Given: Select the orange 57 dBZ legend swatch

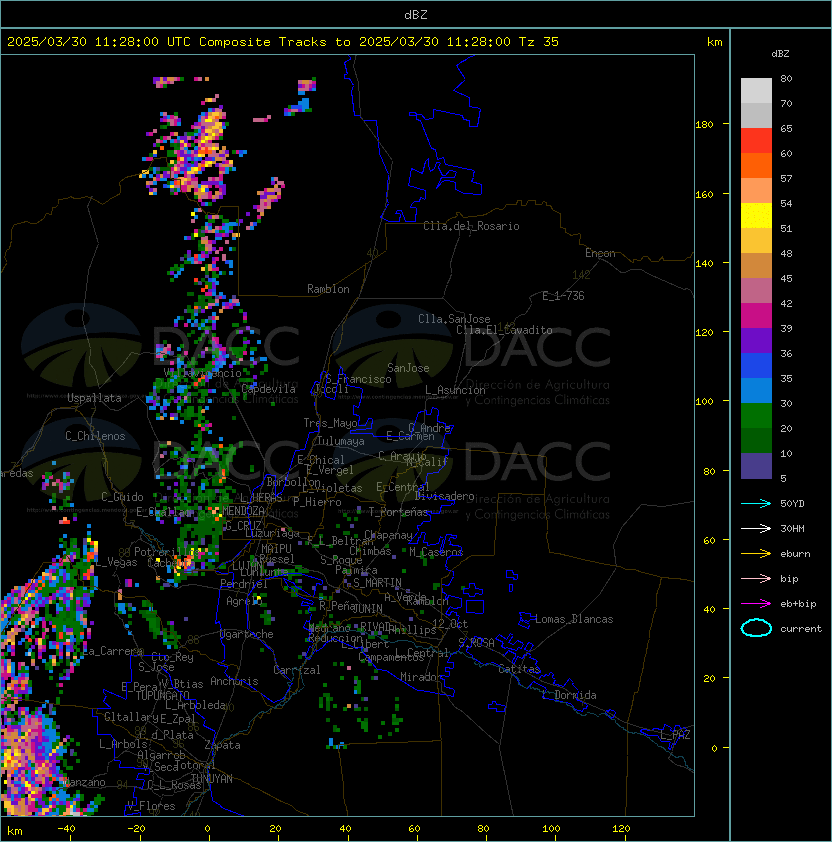Looking at the screenshot, I should [756, 166].
